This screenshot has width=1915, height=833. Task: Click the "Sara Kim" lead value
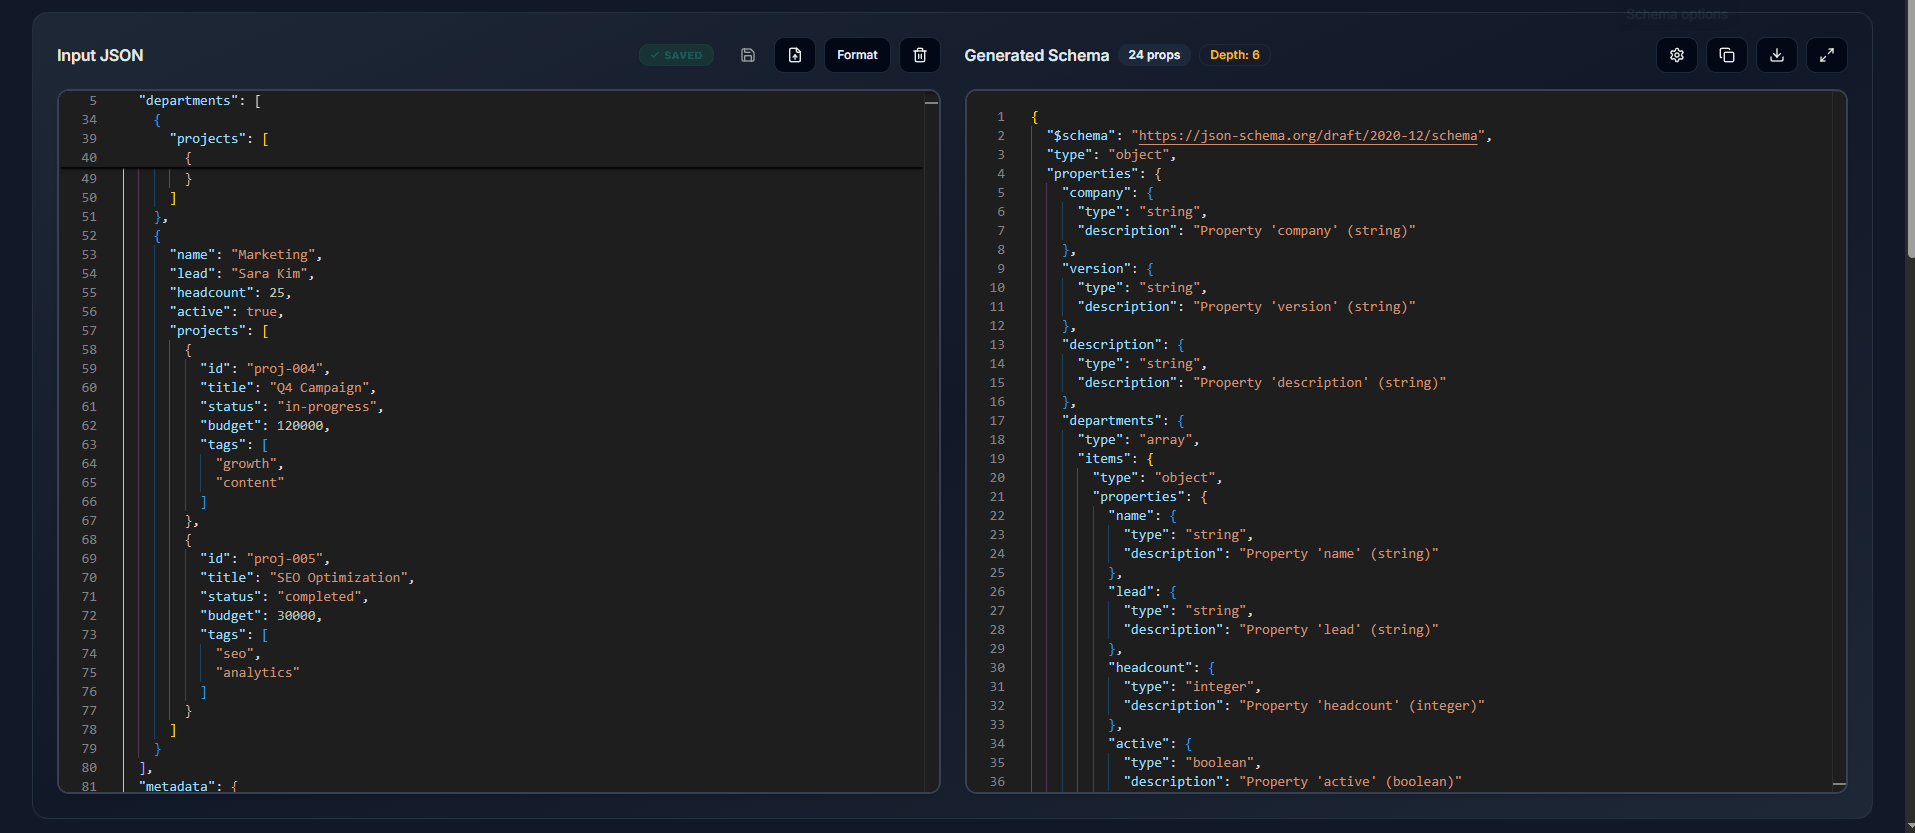click(270, 274)
